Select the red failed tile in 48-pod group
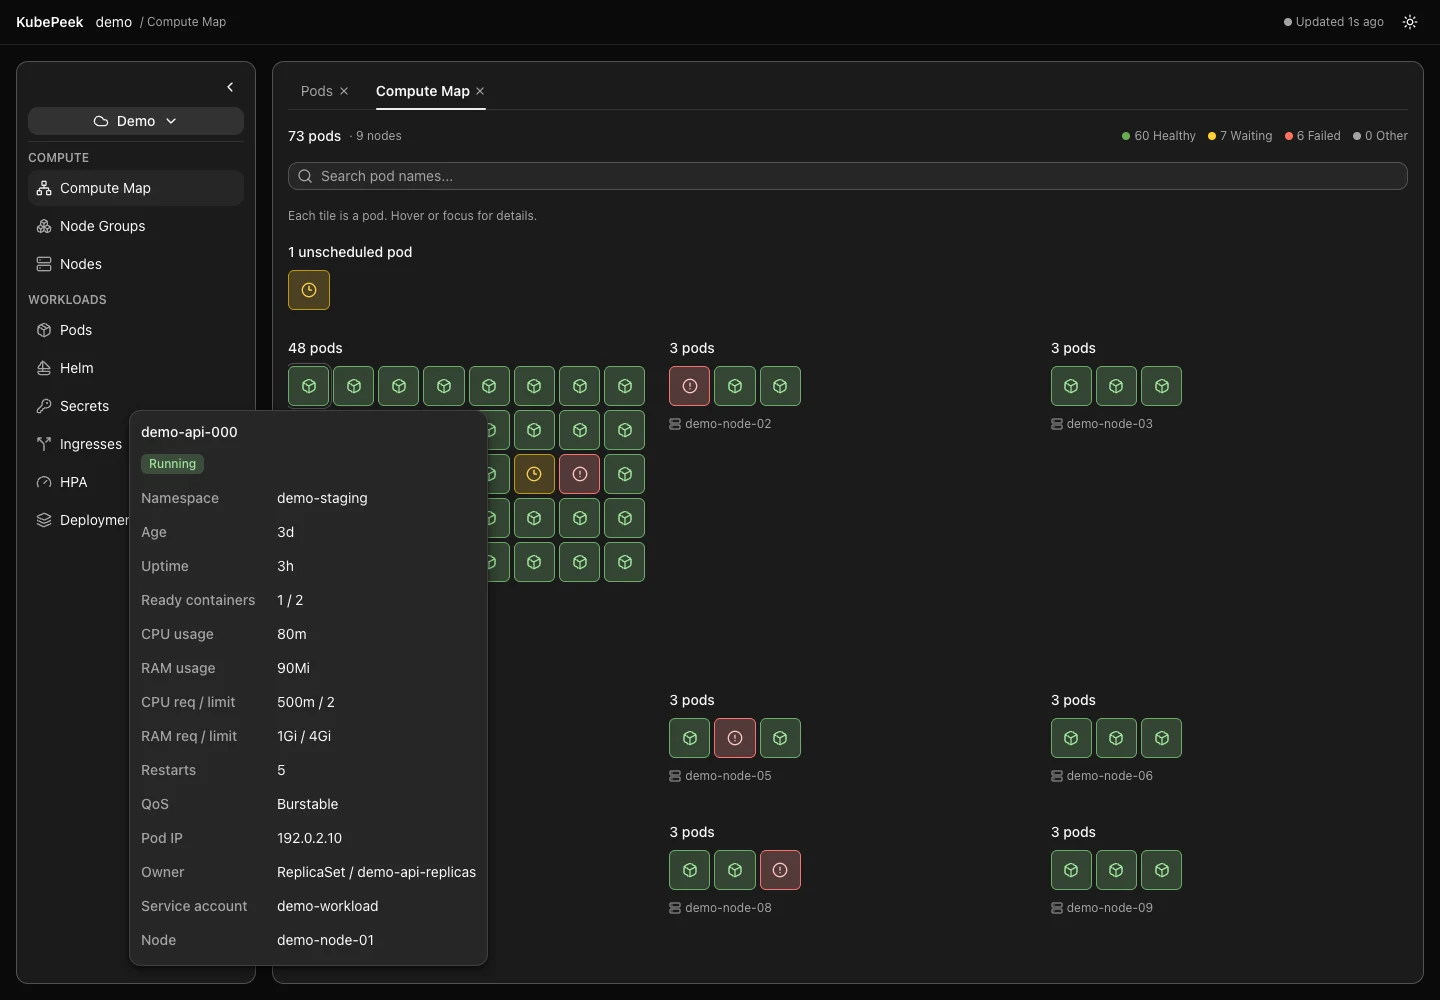 [580, 474]
